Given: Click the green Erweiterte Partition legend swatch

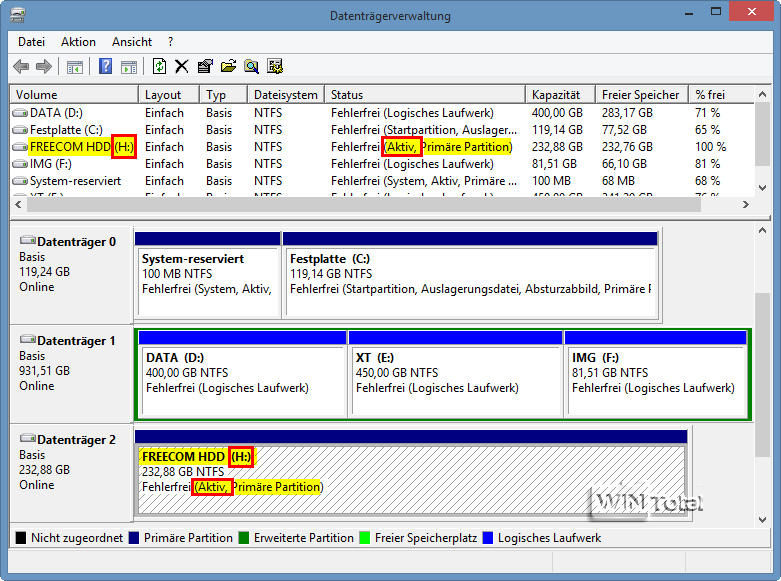Looking at the screenshot, I should [246, 538].
